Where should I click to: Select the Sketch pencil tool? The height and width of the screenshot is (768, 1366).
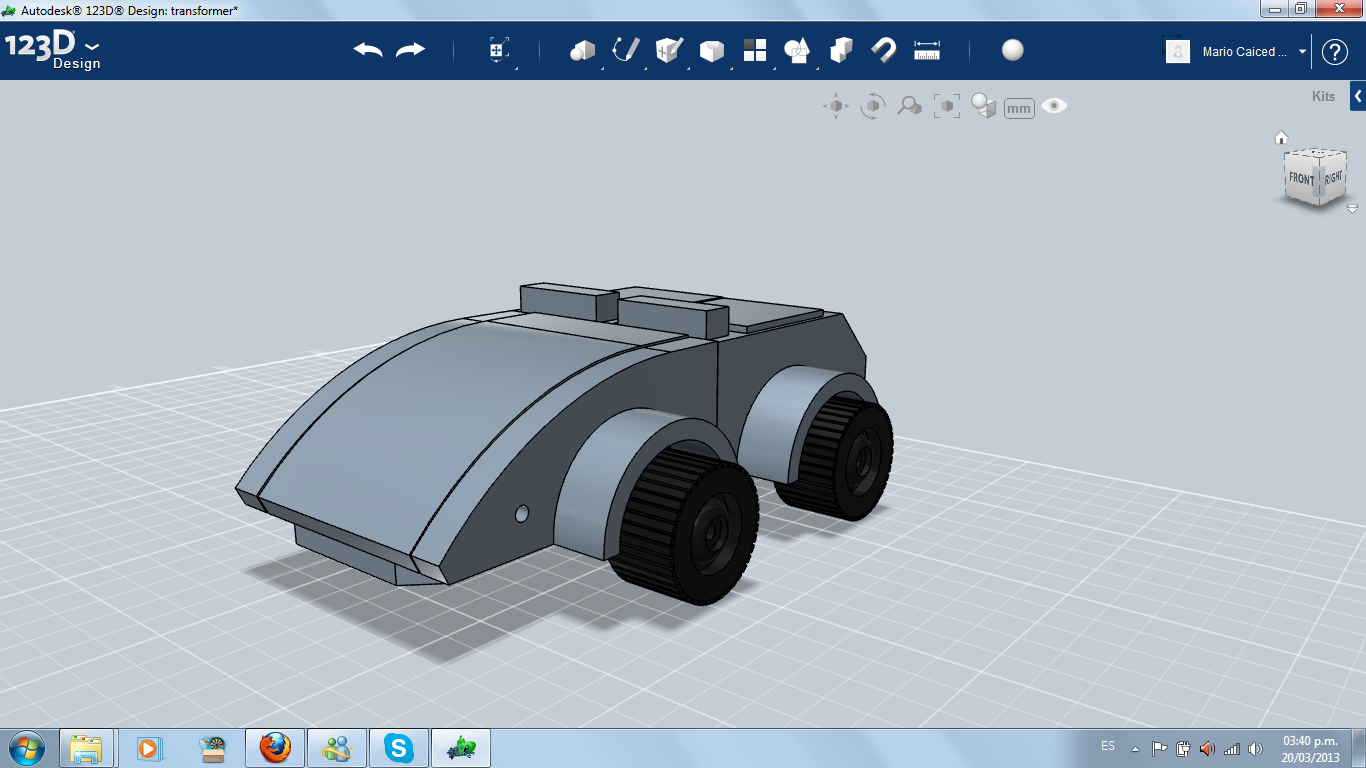[625, 50]
